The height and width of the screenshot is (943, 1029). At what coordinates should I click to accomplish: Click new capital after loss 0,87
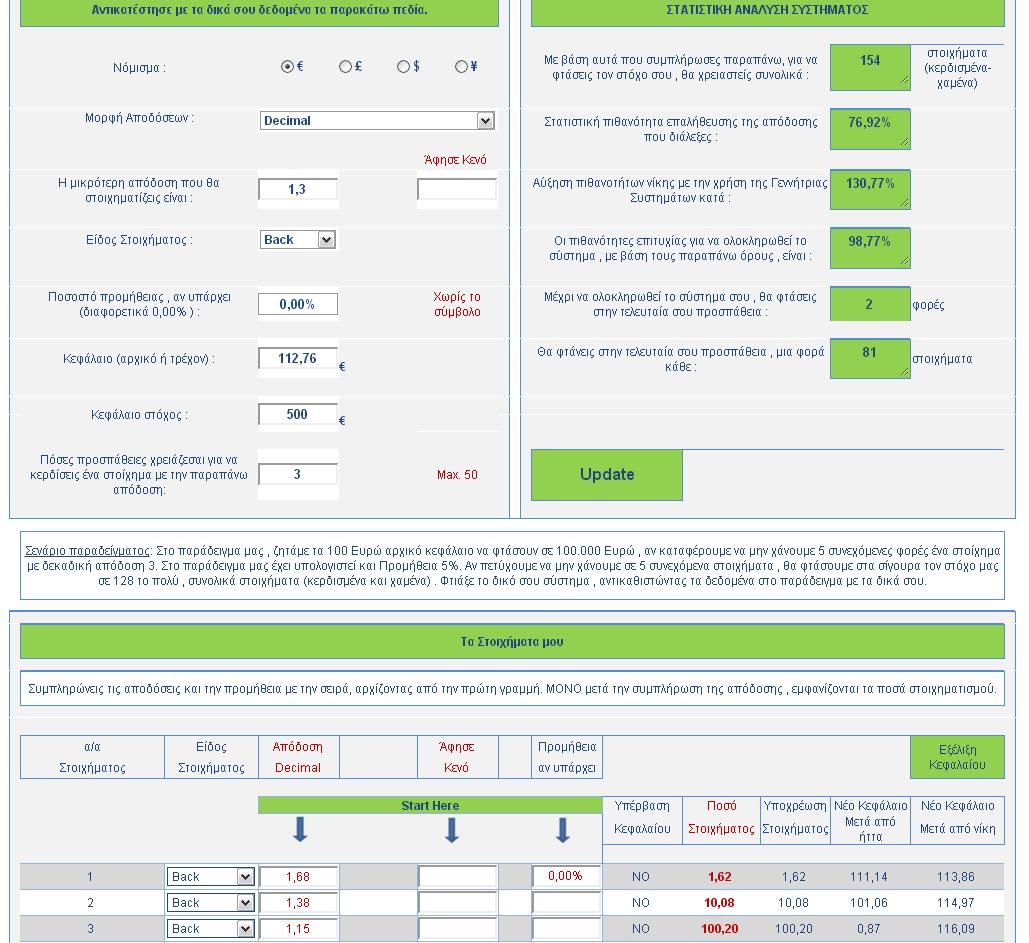[x=869, y=929]
